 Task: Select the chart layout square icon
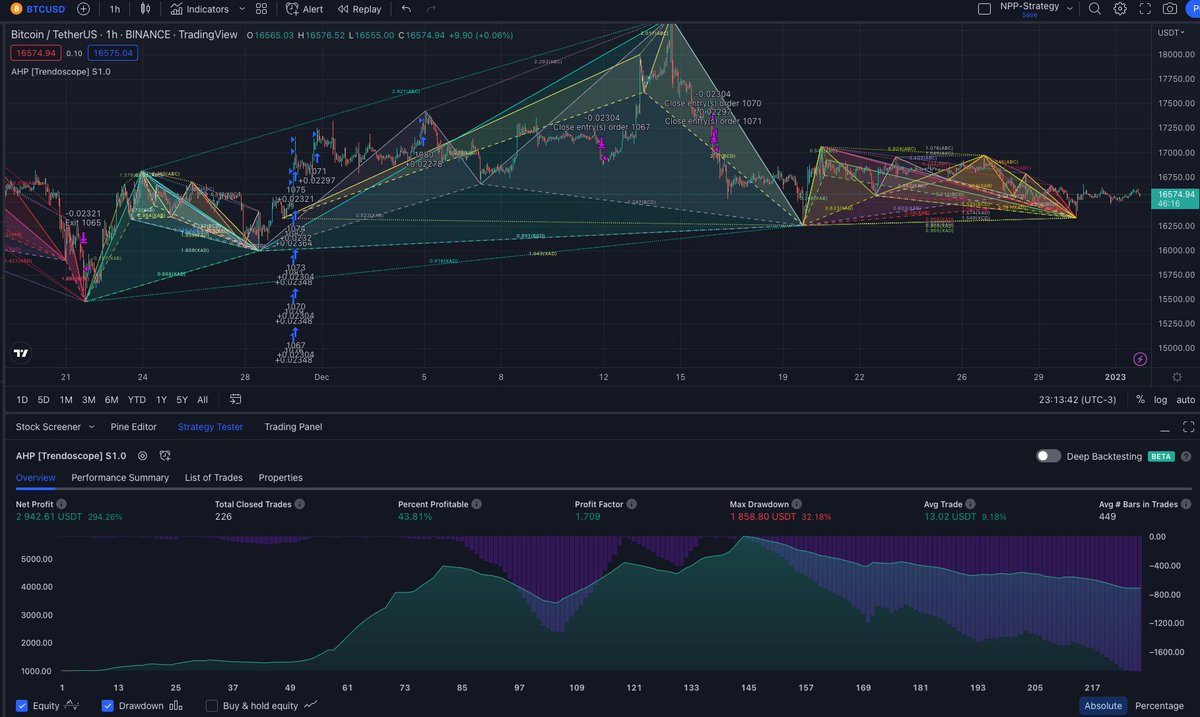coord(984,9)
